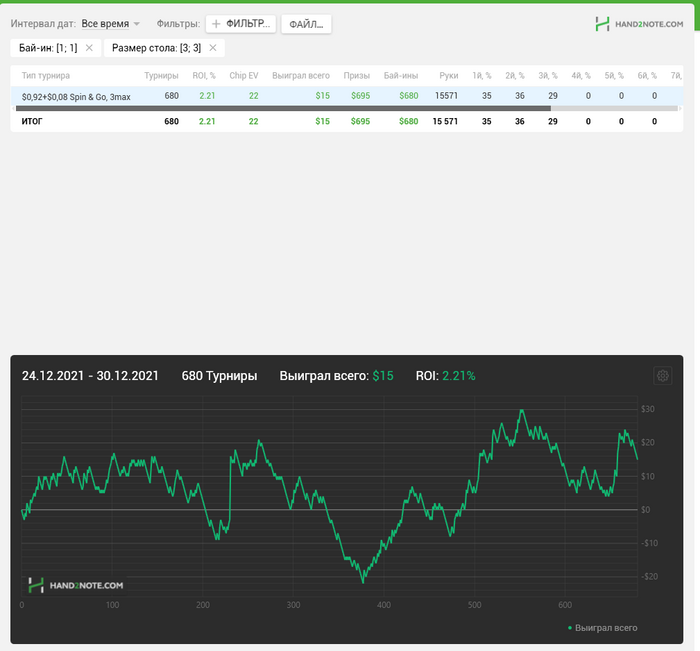Click the 680 Турниры chart label
The height and width of the screenshot is (651, 700).
click(x=219, y=376)
